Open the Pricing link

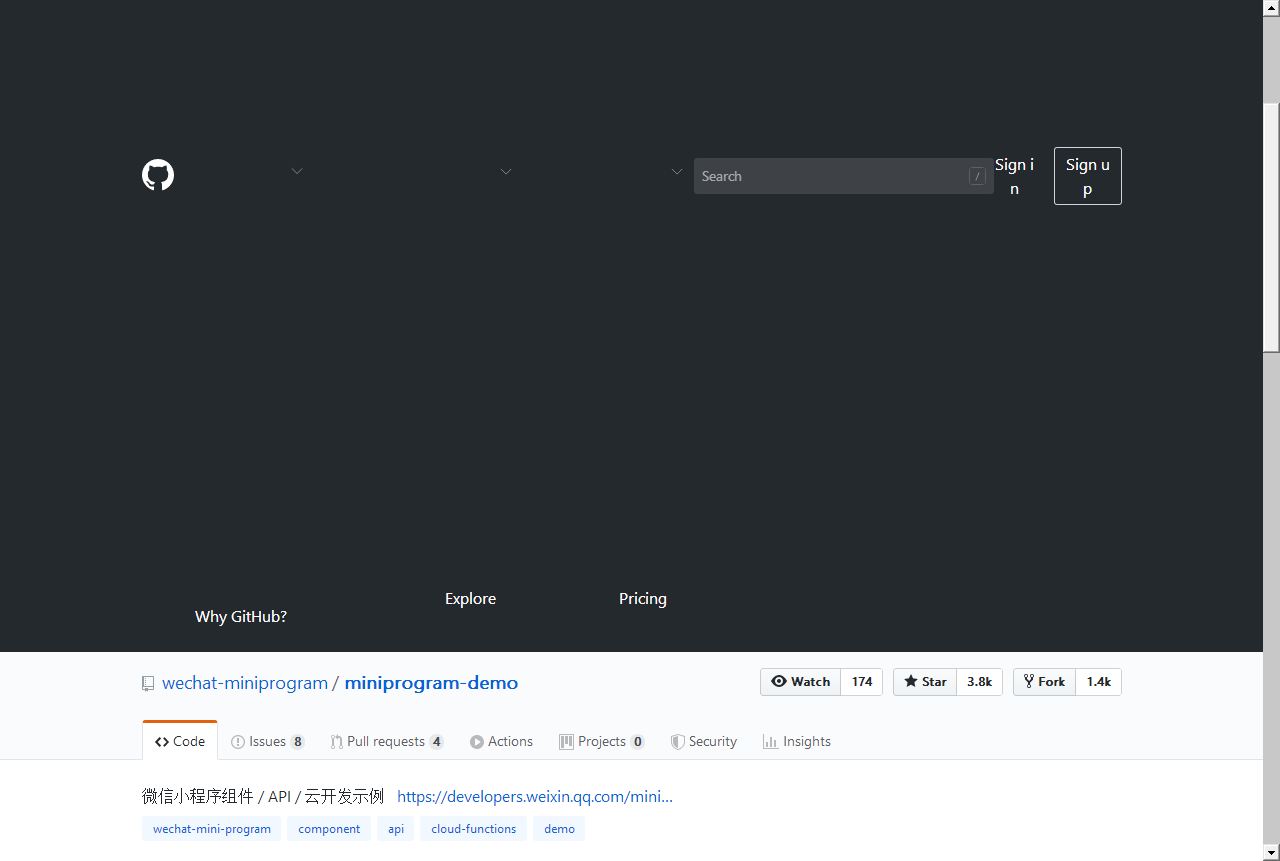pos(643,599)
